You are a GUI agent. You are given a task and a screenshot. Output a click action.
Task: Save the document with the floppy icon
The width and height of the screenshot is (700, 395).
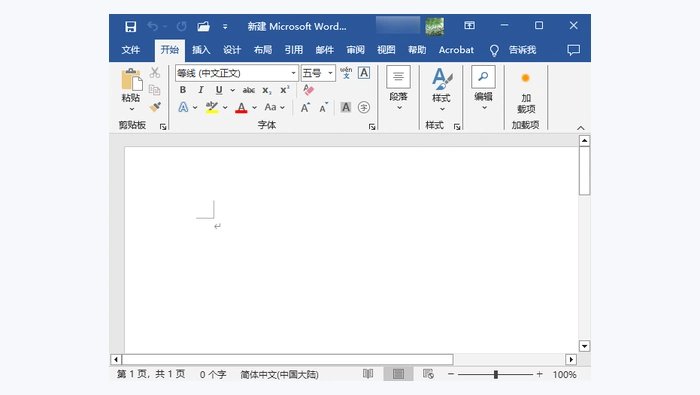click(130, 27)
